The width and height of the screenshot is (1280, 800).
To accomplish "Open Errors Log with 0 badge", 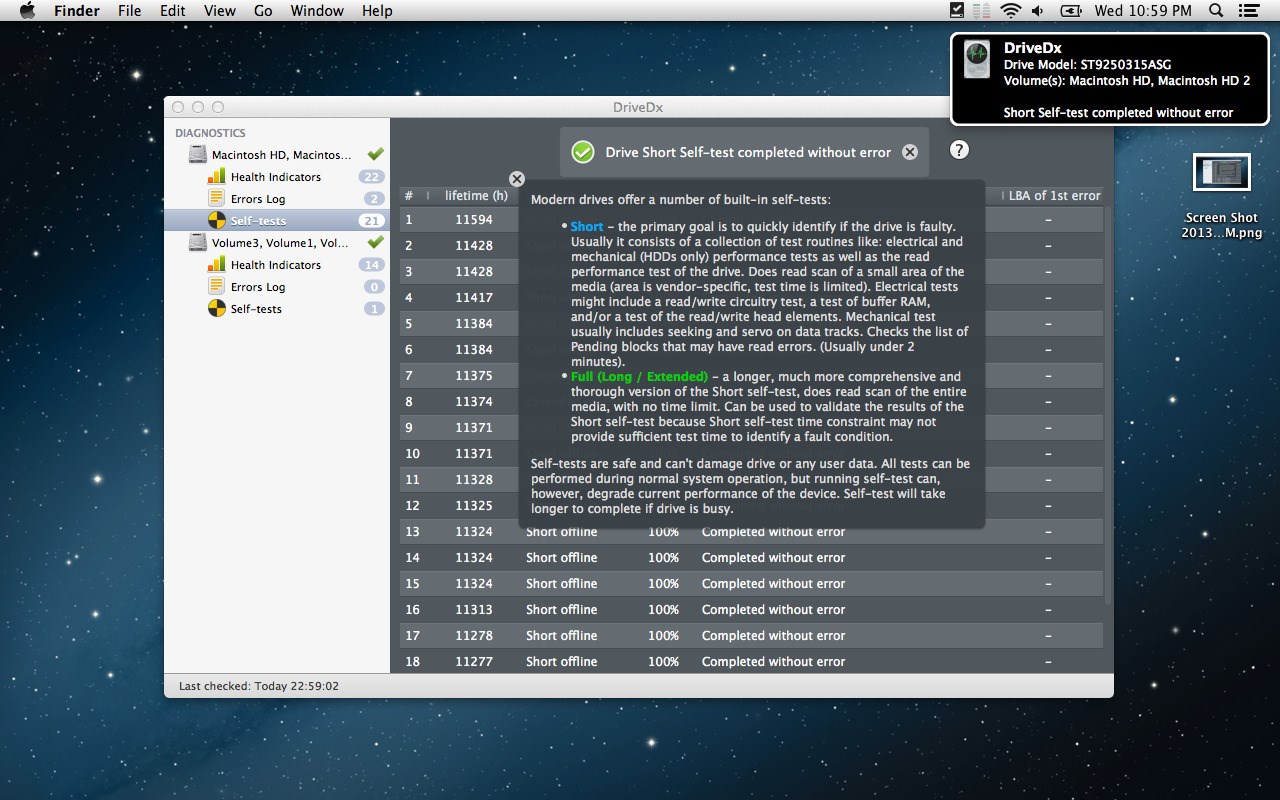I will (x=276, y=287).
